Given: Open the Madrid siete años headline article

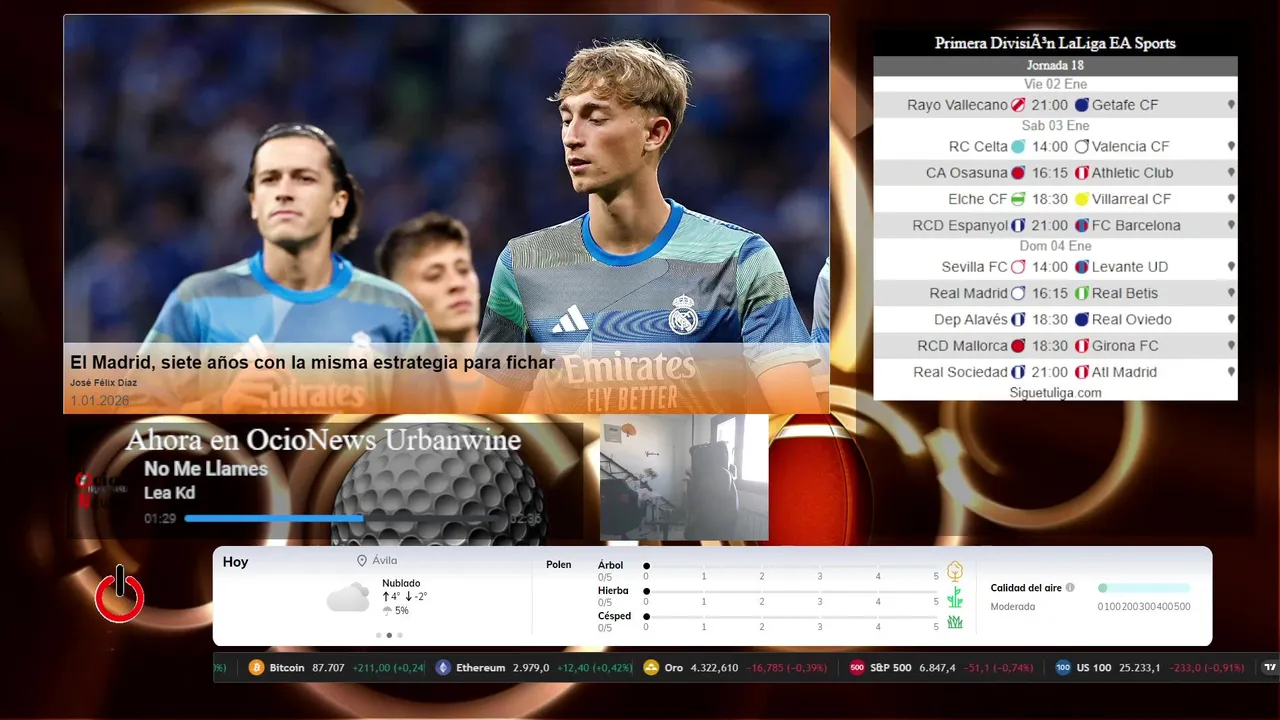Looking at the screenshot, I should pos(312,362).
